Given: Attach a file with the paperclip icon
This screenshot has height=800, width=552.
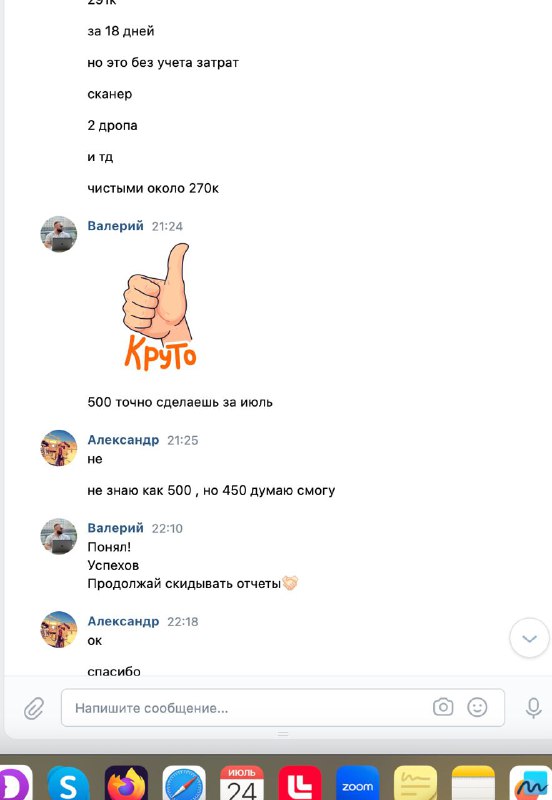Looking at the screenshot, I should click(34, 708).
